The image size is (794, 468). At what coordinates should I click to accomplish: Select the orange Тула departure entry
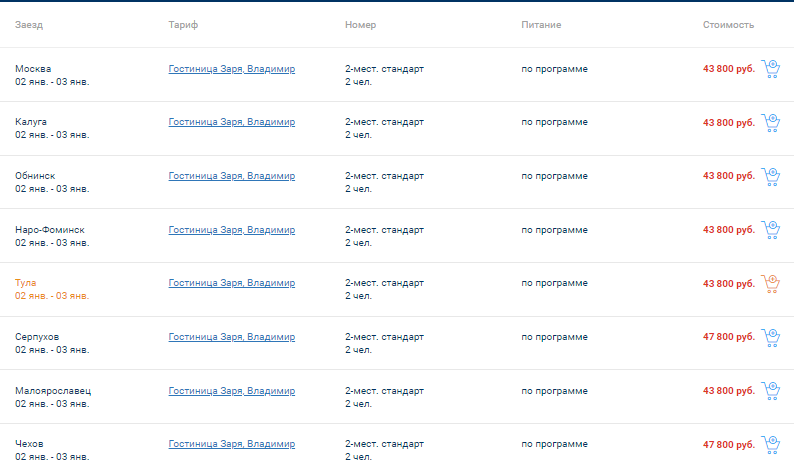click(x=52, y=289)
